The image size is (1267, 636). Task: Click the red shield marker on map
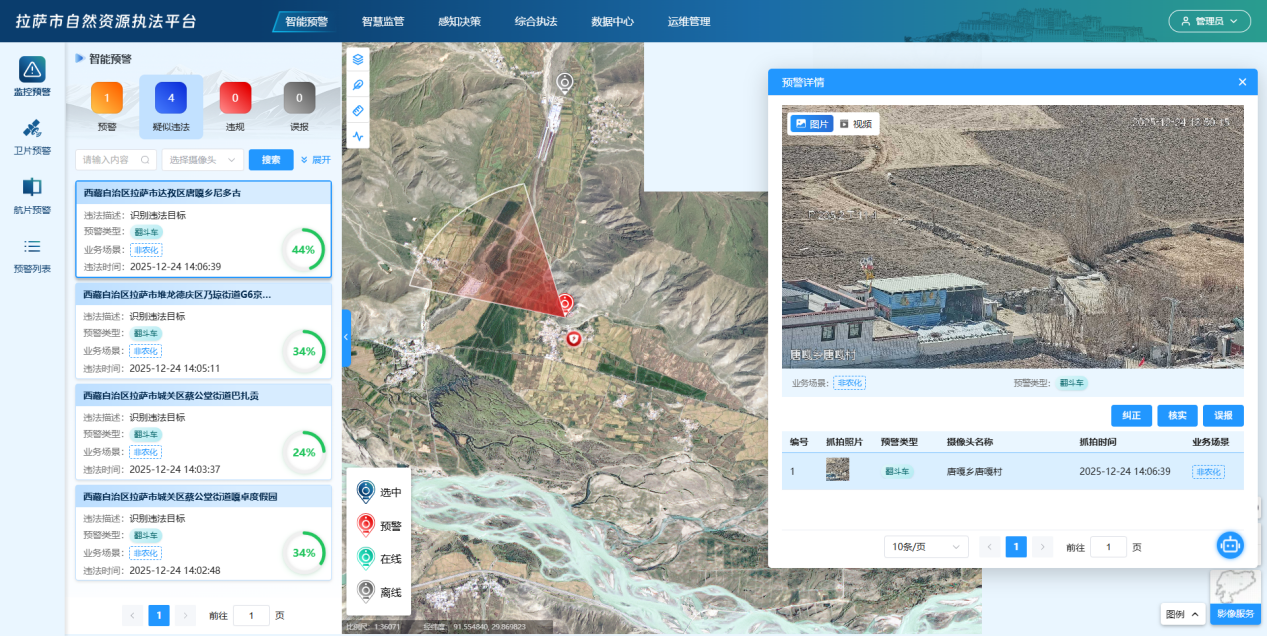click(x=574, y=340)
